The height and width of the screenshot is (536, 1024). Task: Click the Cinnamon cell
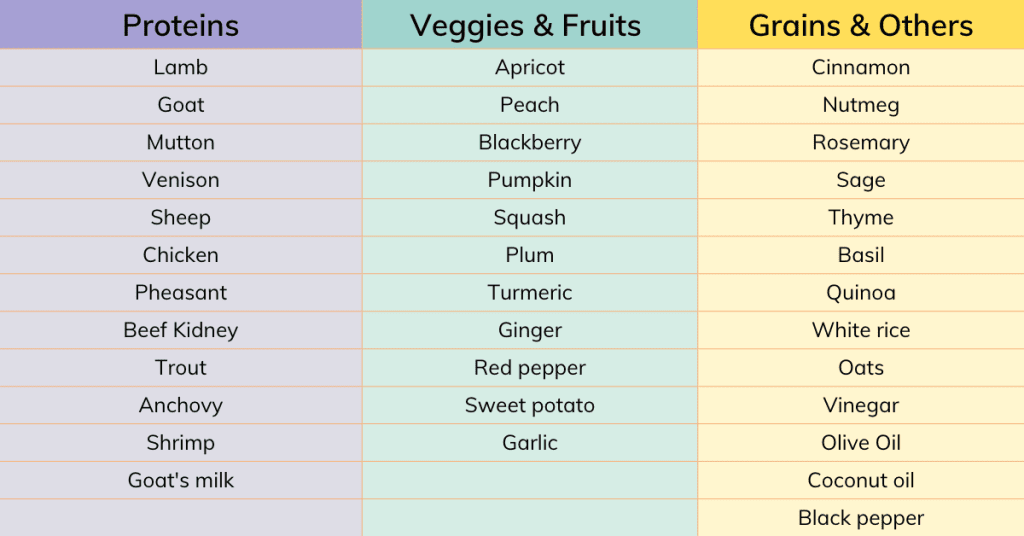861,67
